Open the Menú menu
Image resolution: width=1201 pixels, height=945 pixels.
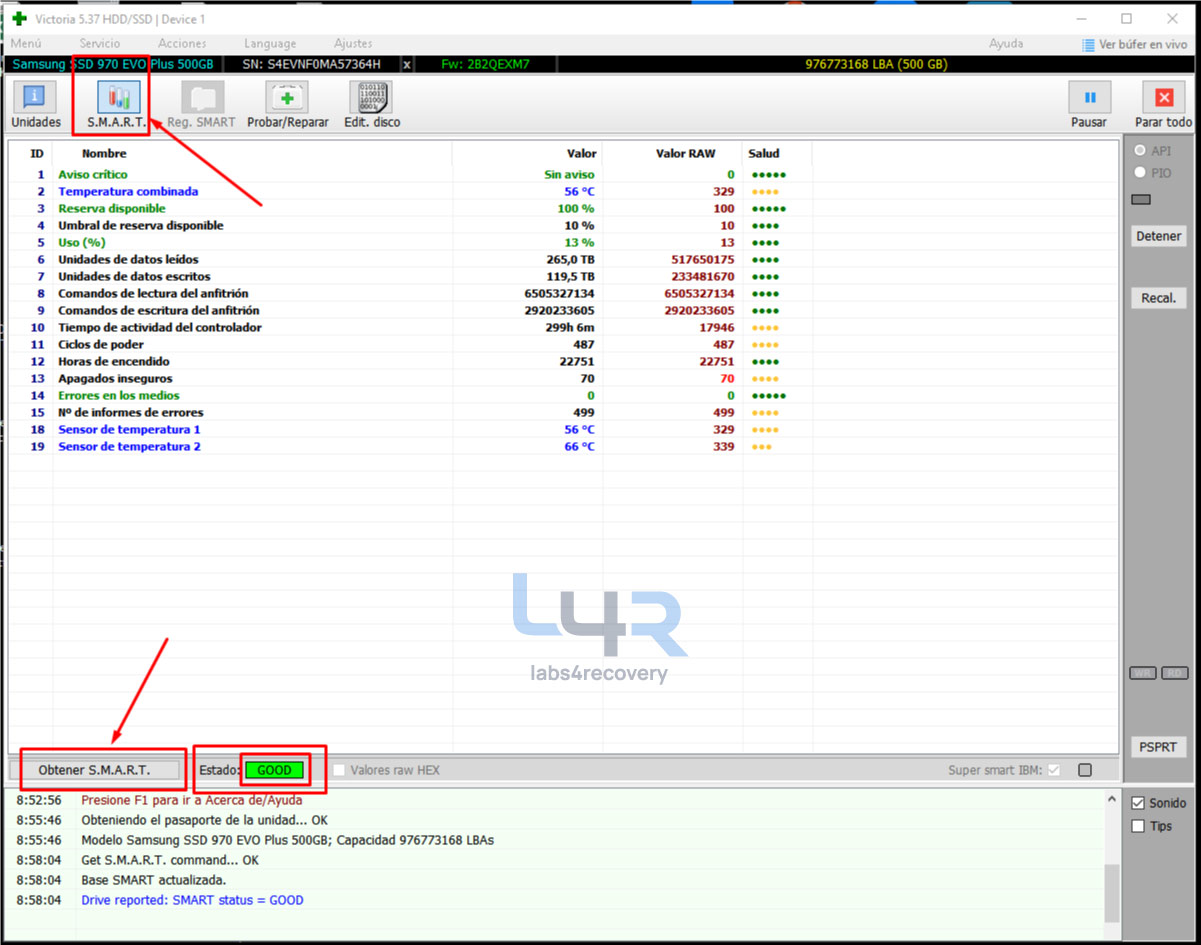[x=26, y=44]
